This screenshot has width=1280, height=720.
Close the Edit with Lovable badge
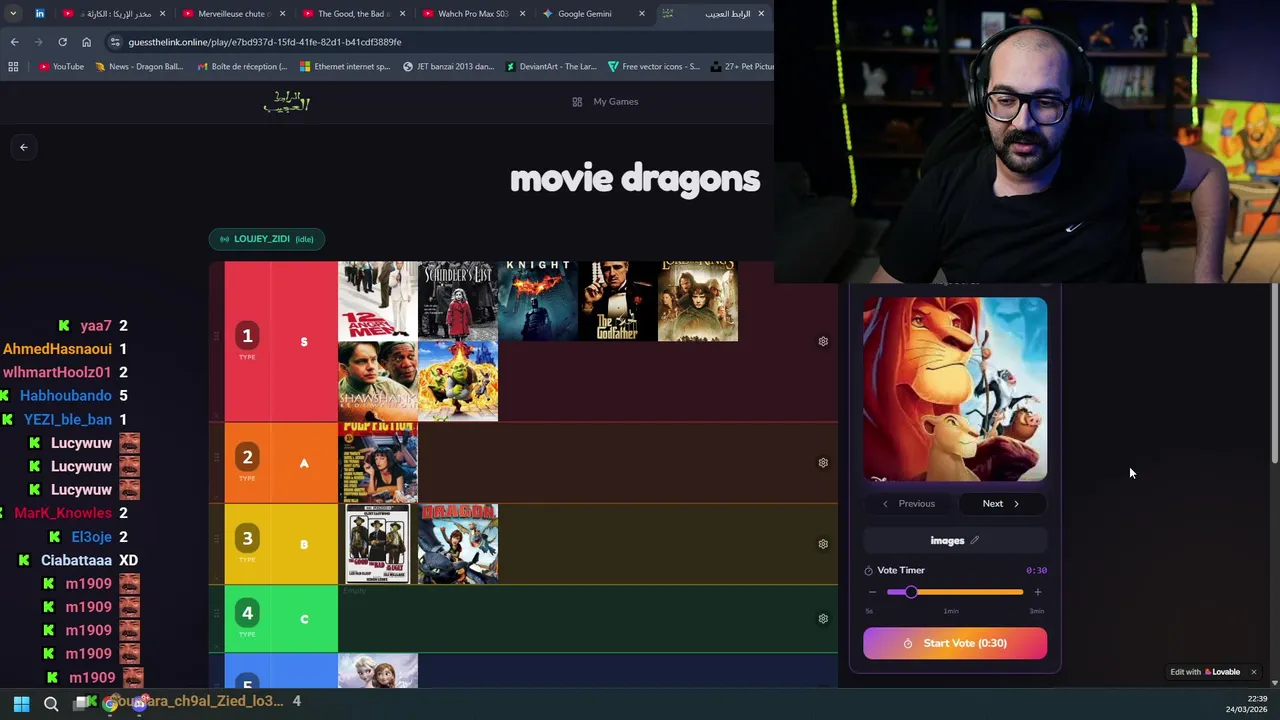point(1253,672)
